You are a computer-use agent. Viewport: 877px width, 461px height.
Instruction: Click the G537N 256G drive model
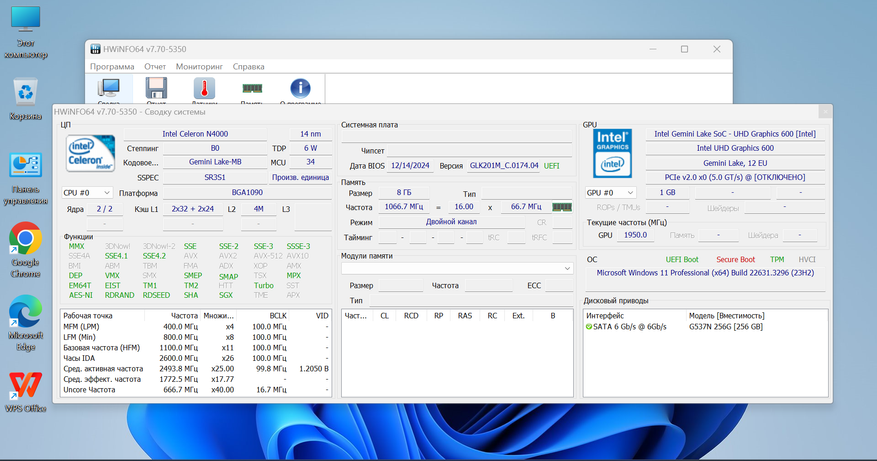tap(725, 327)
